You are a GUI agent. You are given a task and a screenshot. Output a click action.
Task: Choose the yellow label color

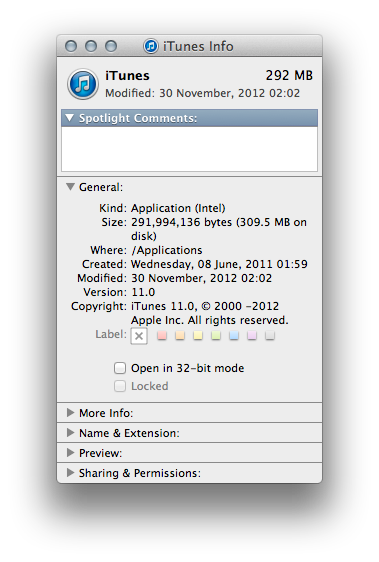point(198,335)
